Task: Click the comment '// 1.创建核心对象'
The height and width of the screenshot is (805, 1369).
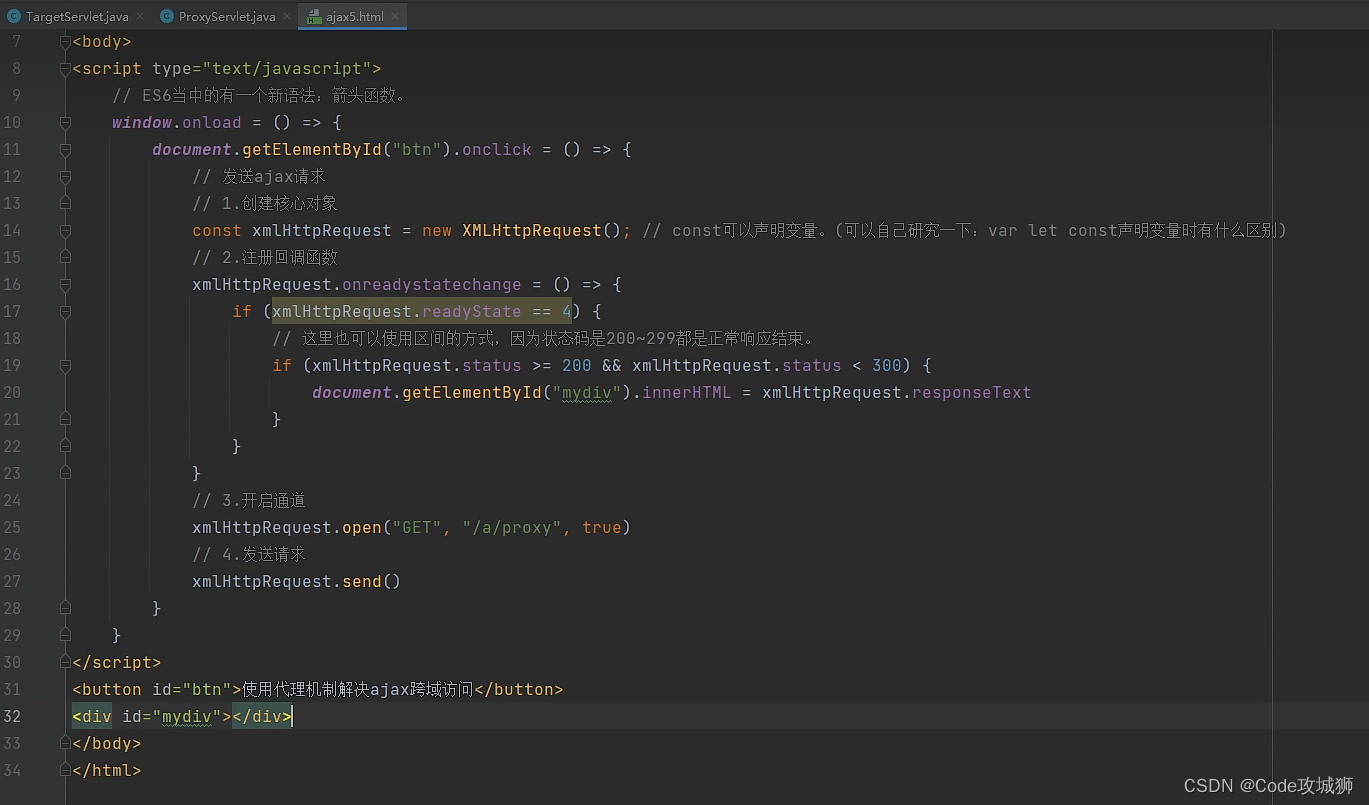Action: tap(265, 204)
